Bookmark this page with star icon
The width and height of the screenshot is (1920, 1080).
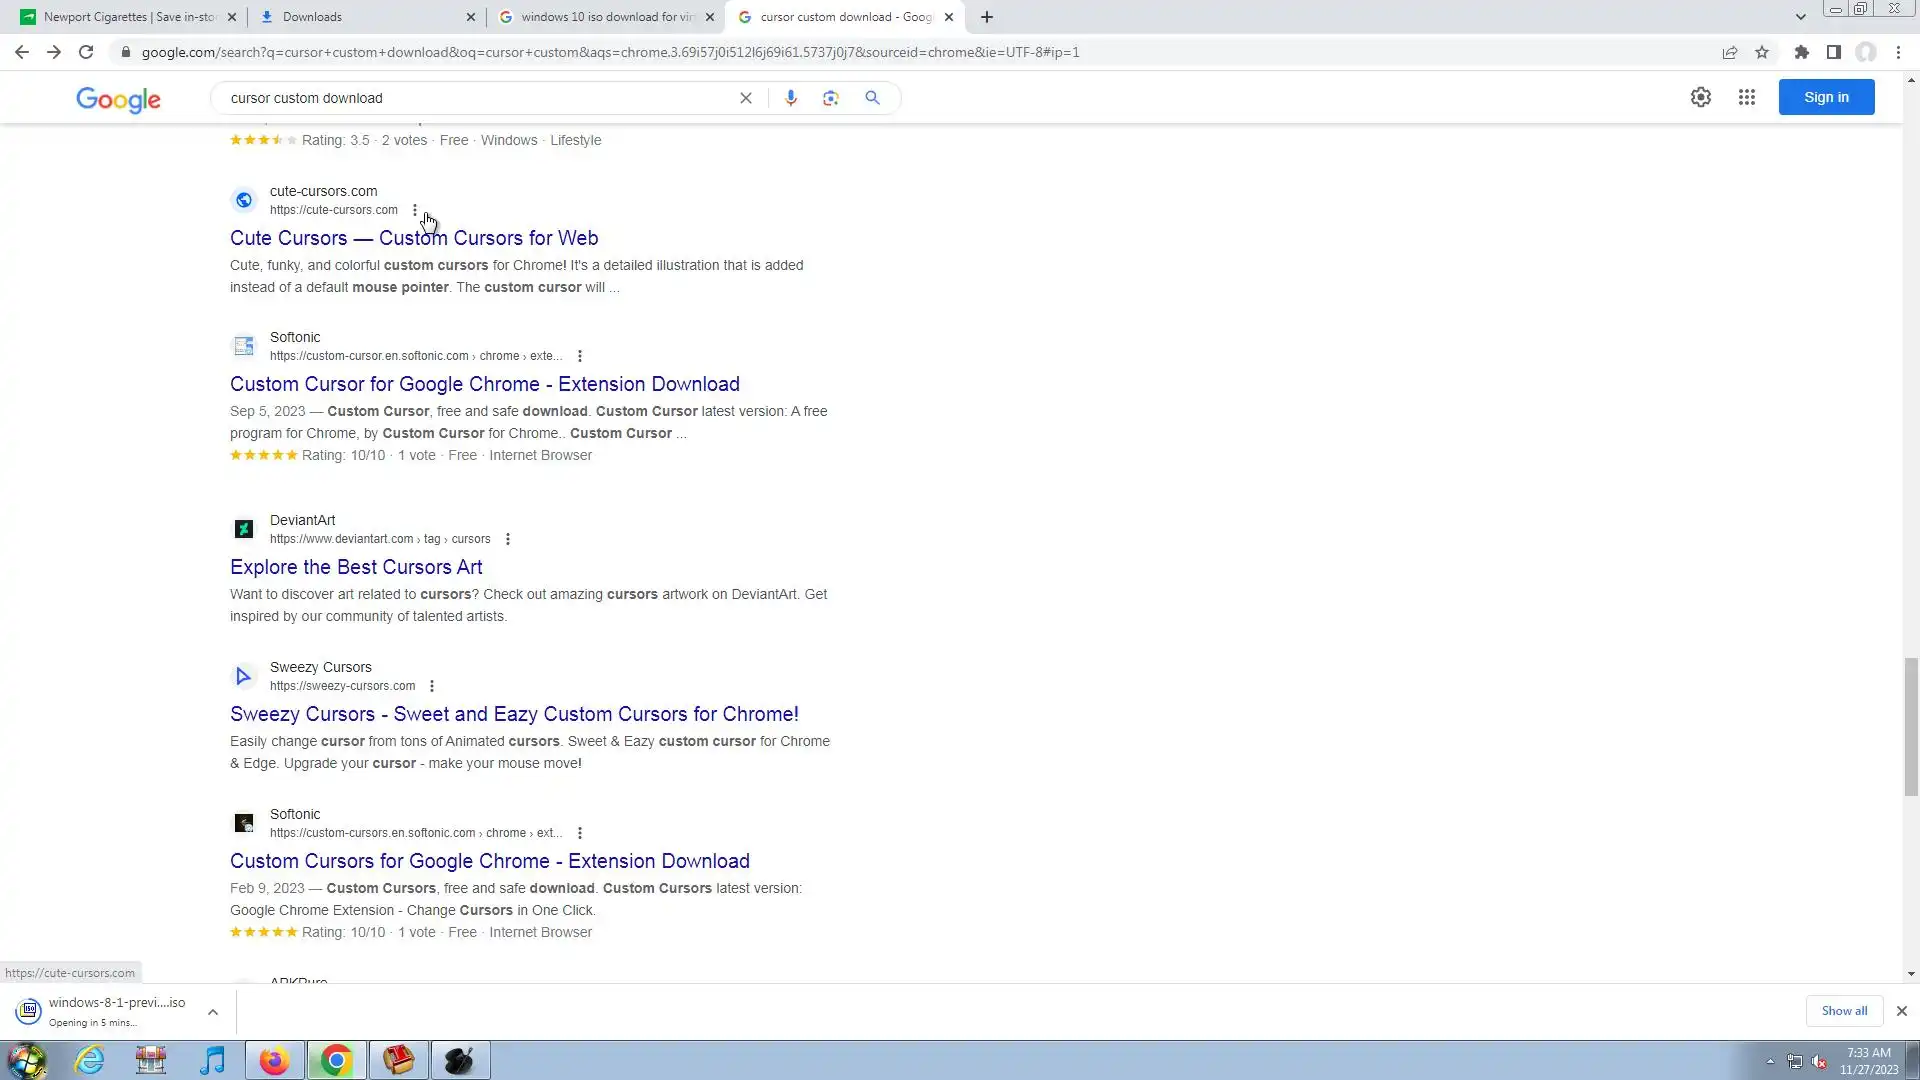(x=1762, y=52)
